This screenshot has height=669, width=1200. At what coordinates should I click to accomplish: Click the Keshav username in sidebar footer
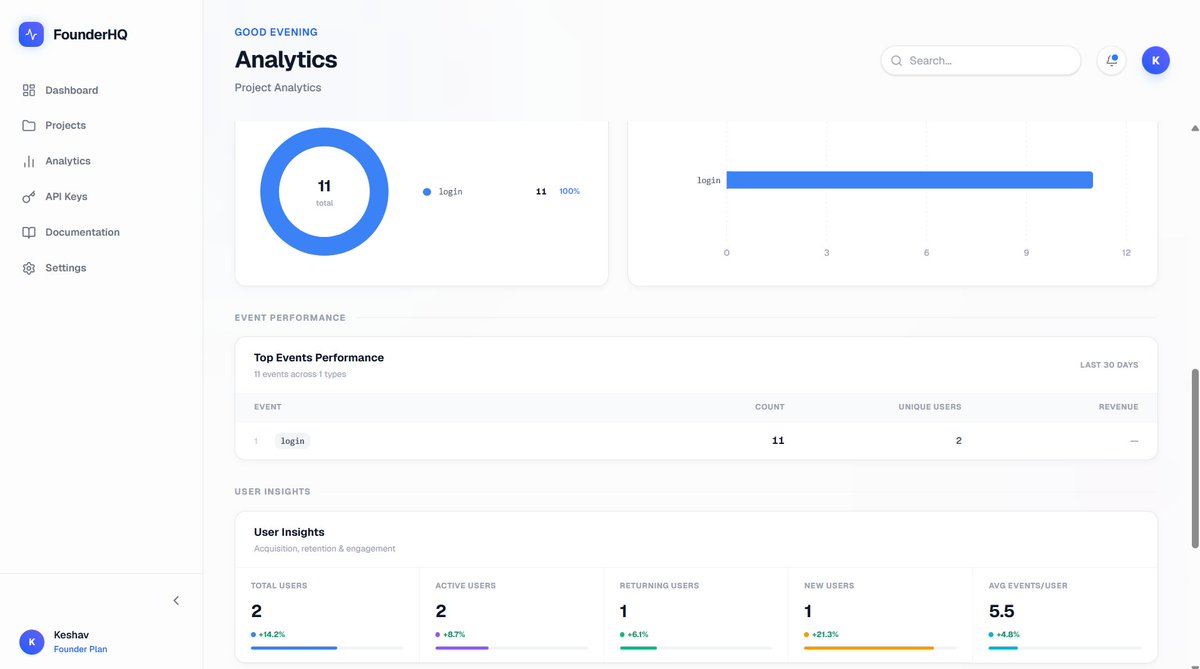pos(71,635)
